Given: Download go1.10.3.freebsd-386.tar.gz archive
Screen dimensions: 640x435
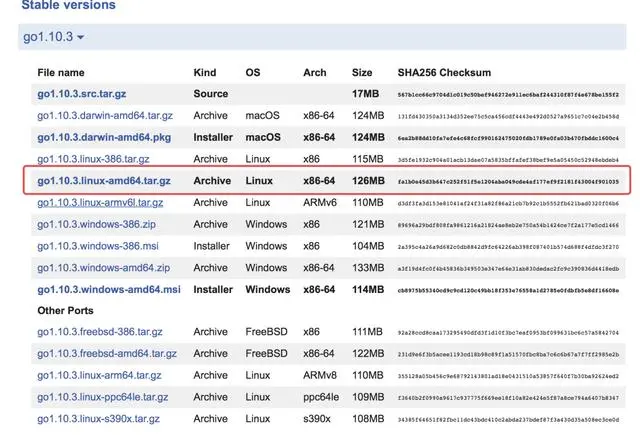Looking at the screenshot, I should click(100, 332).
